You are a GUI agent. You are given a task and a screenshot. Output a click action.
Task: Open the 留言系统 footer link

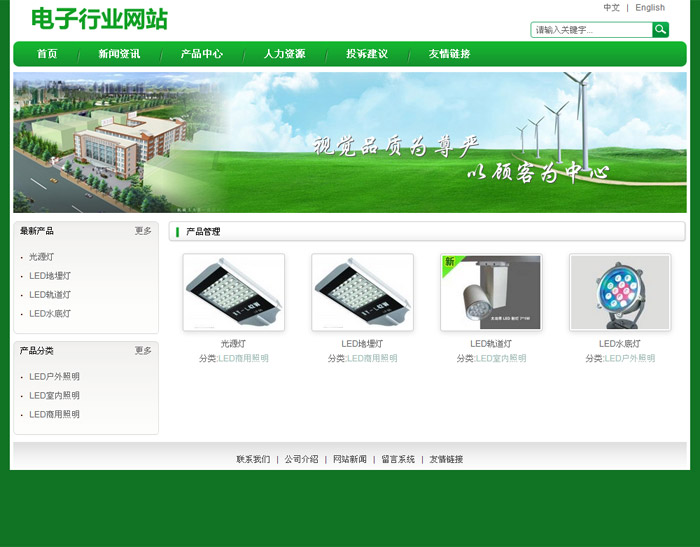(x=397, y=460)
